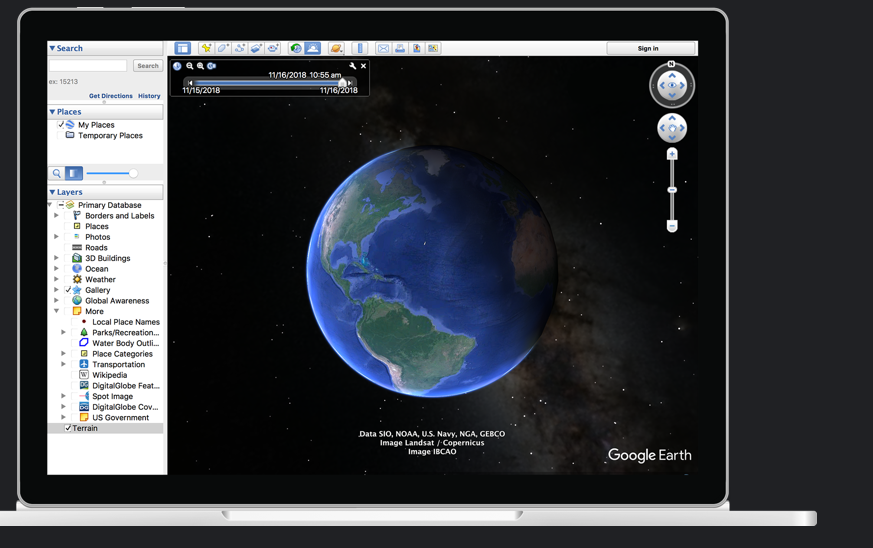Screen dimensions: 873x548
Task: Click the eye Look joystick center
Action: point(672,85)
